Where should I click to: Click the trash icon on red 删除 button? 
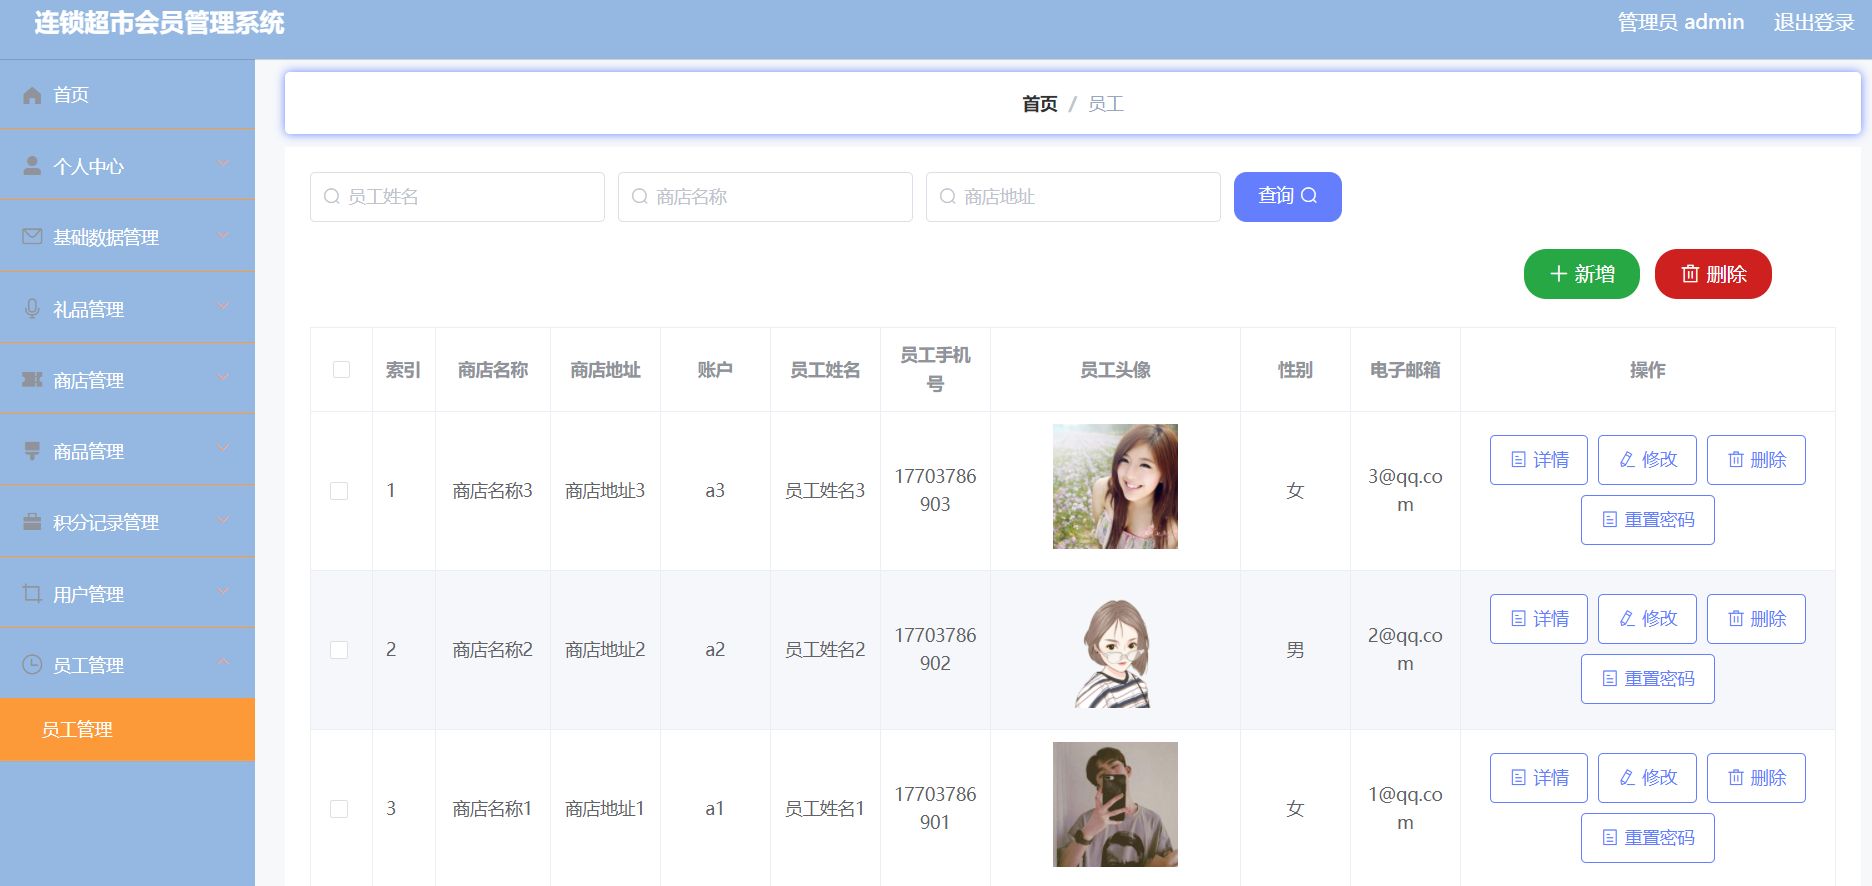tap(1690, 274)
